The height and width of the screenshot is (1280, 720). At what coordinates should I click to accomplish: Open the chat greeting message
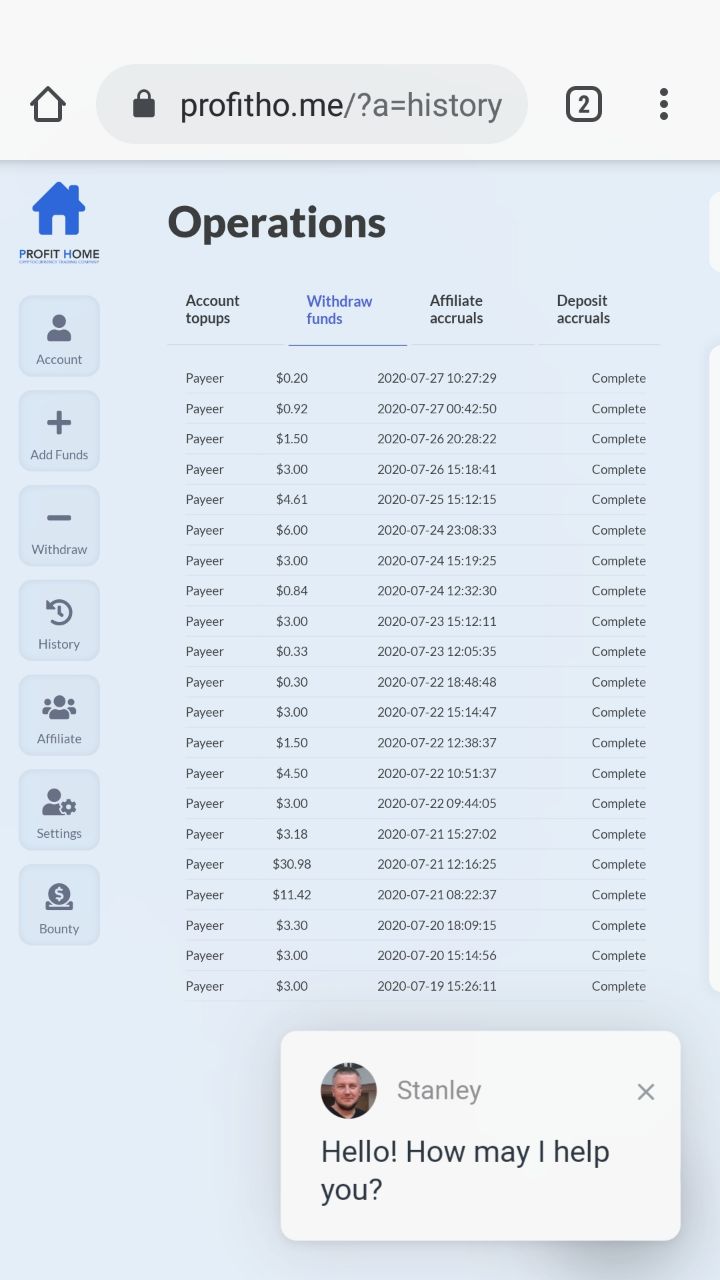click(465, 1170)
